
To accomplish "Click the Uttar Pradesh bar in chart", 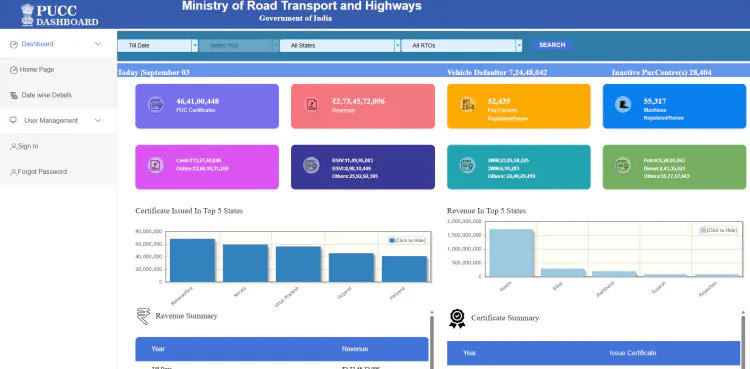I will [298, 264].
